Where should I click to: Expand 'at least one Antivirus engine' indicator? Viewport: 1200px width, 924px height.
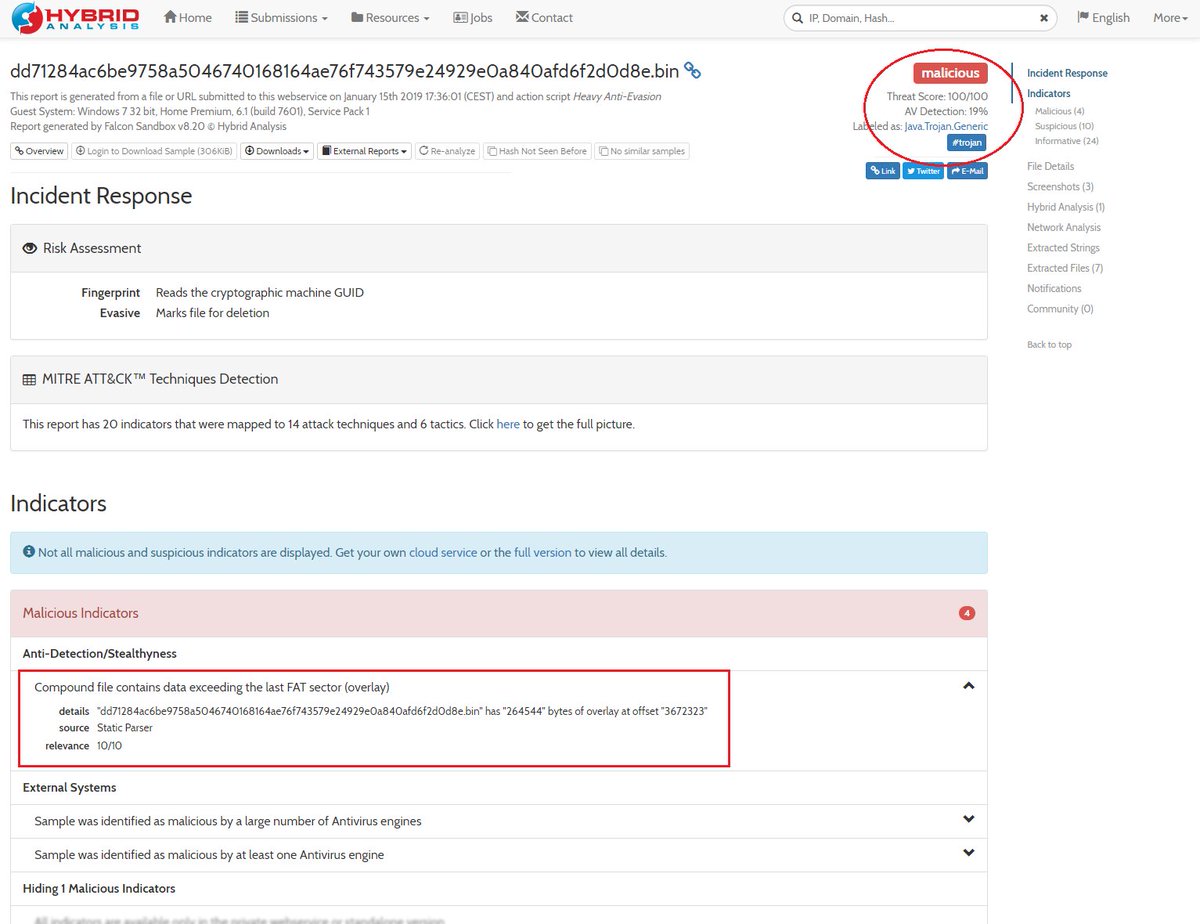click(x=968, y=853)
